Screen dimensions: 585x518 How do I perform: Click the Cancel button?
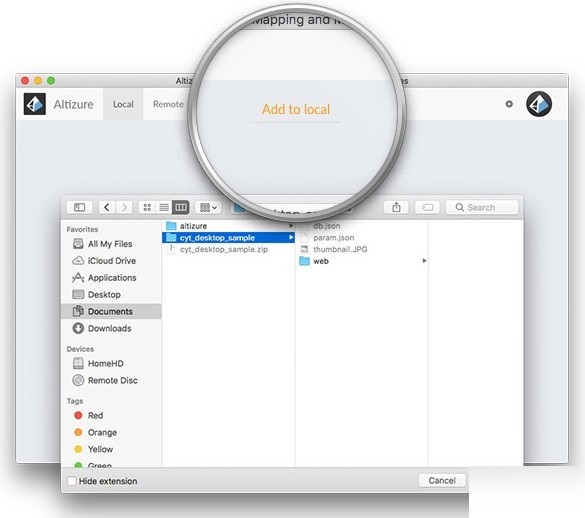tap(442, 480)
